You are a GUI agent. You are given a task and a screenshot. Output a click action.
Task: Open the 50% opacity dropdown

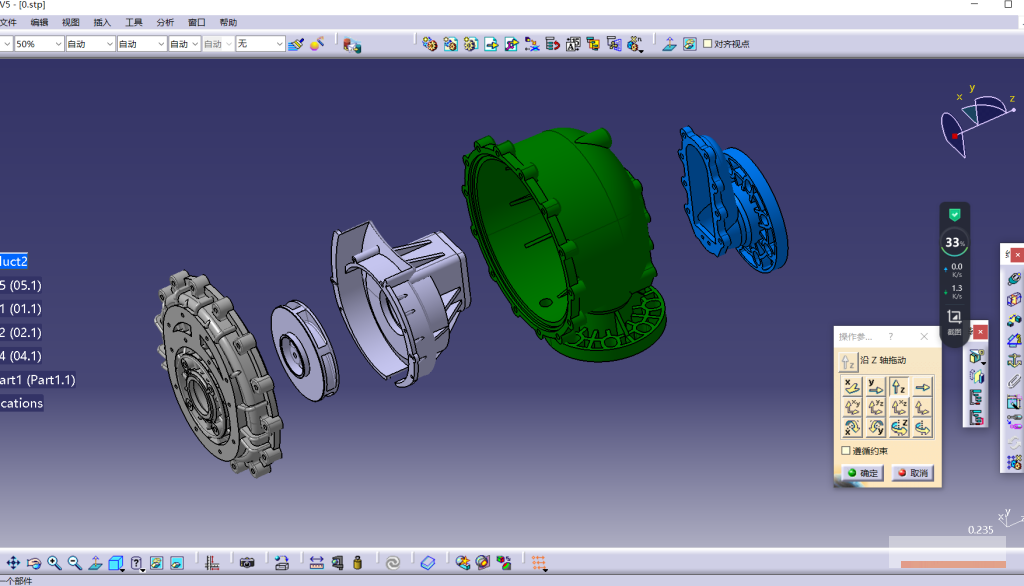click(39, 44)
